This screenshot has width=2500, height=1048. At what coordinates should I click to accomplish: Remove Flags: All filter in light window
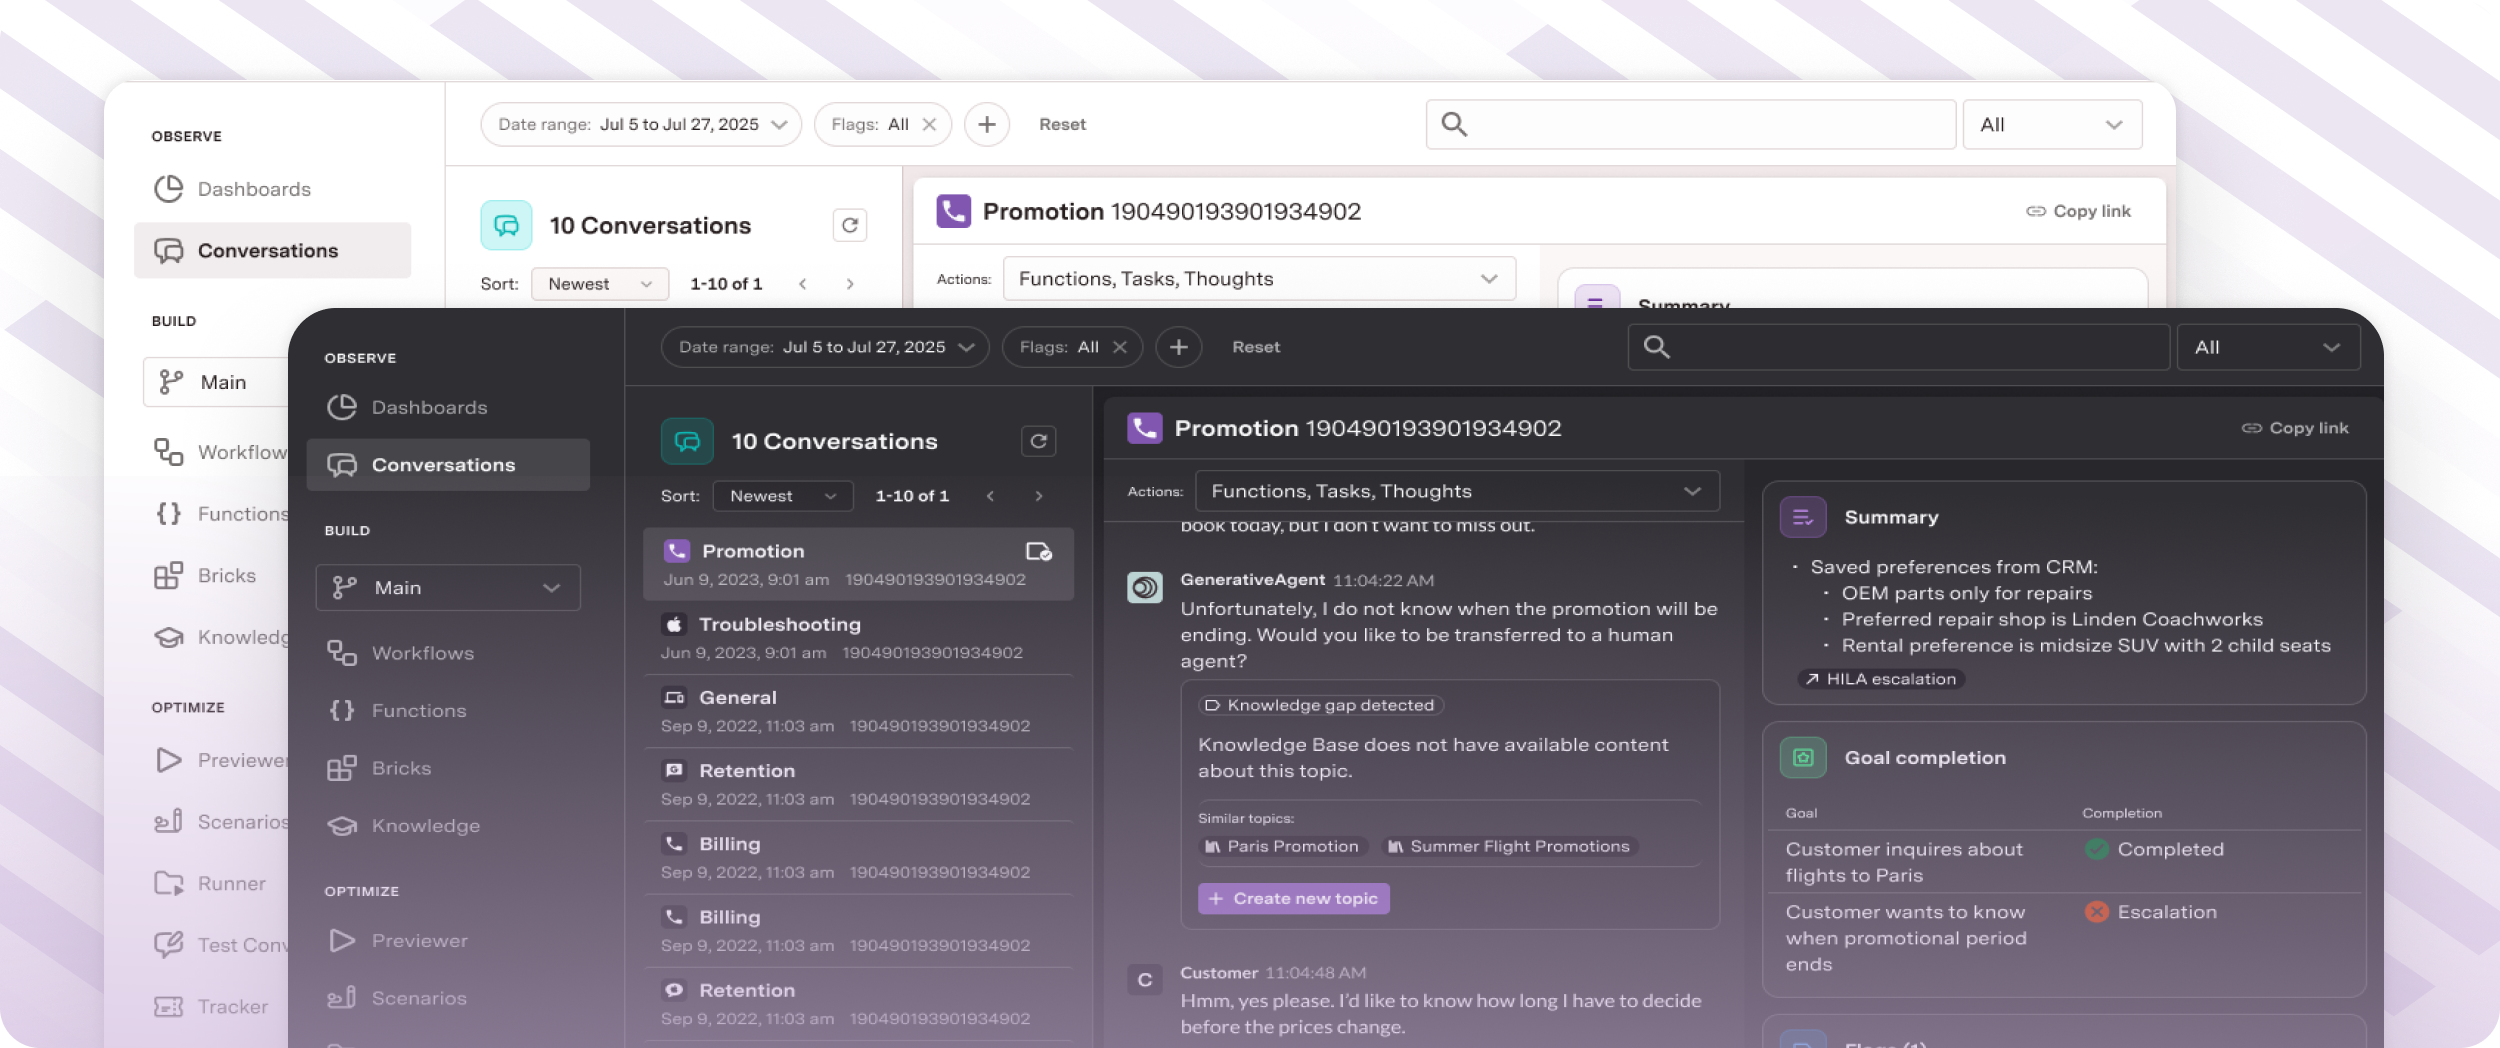929,124
